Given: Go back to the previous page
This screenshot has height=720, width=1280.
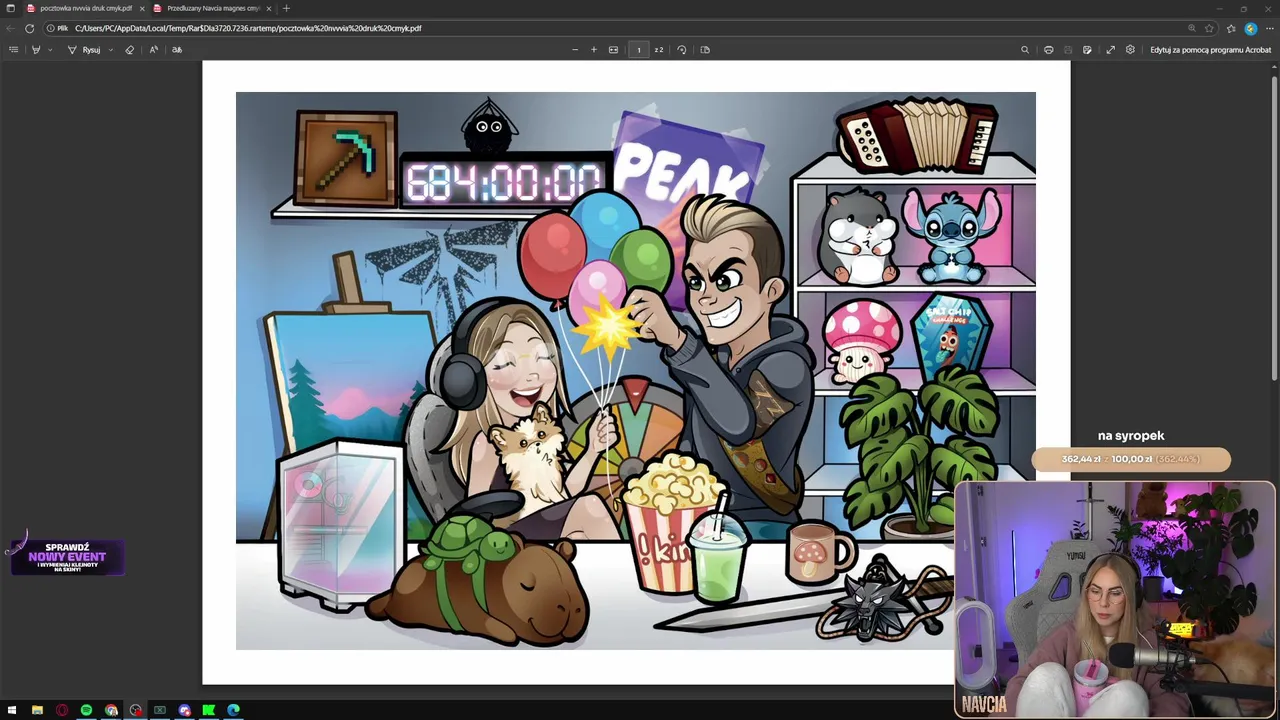Looking at the screenshot, I should pos(11,28).
